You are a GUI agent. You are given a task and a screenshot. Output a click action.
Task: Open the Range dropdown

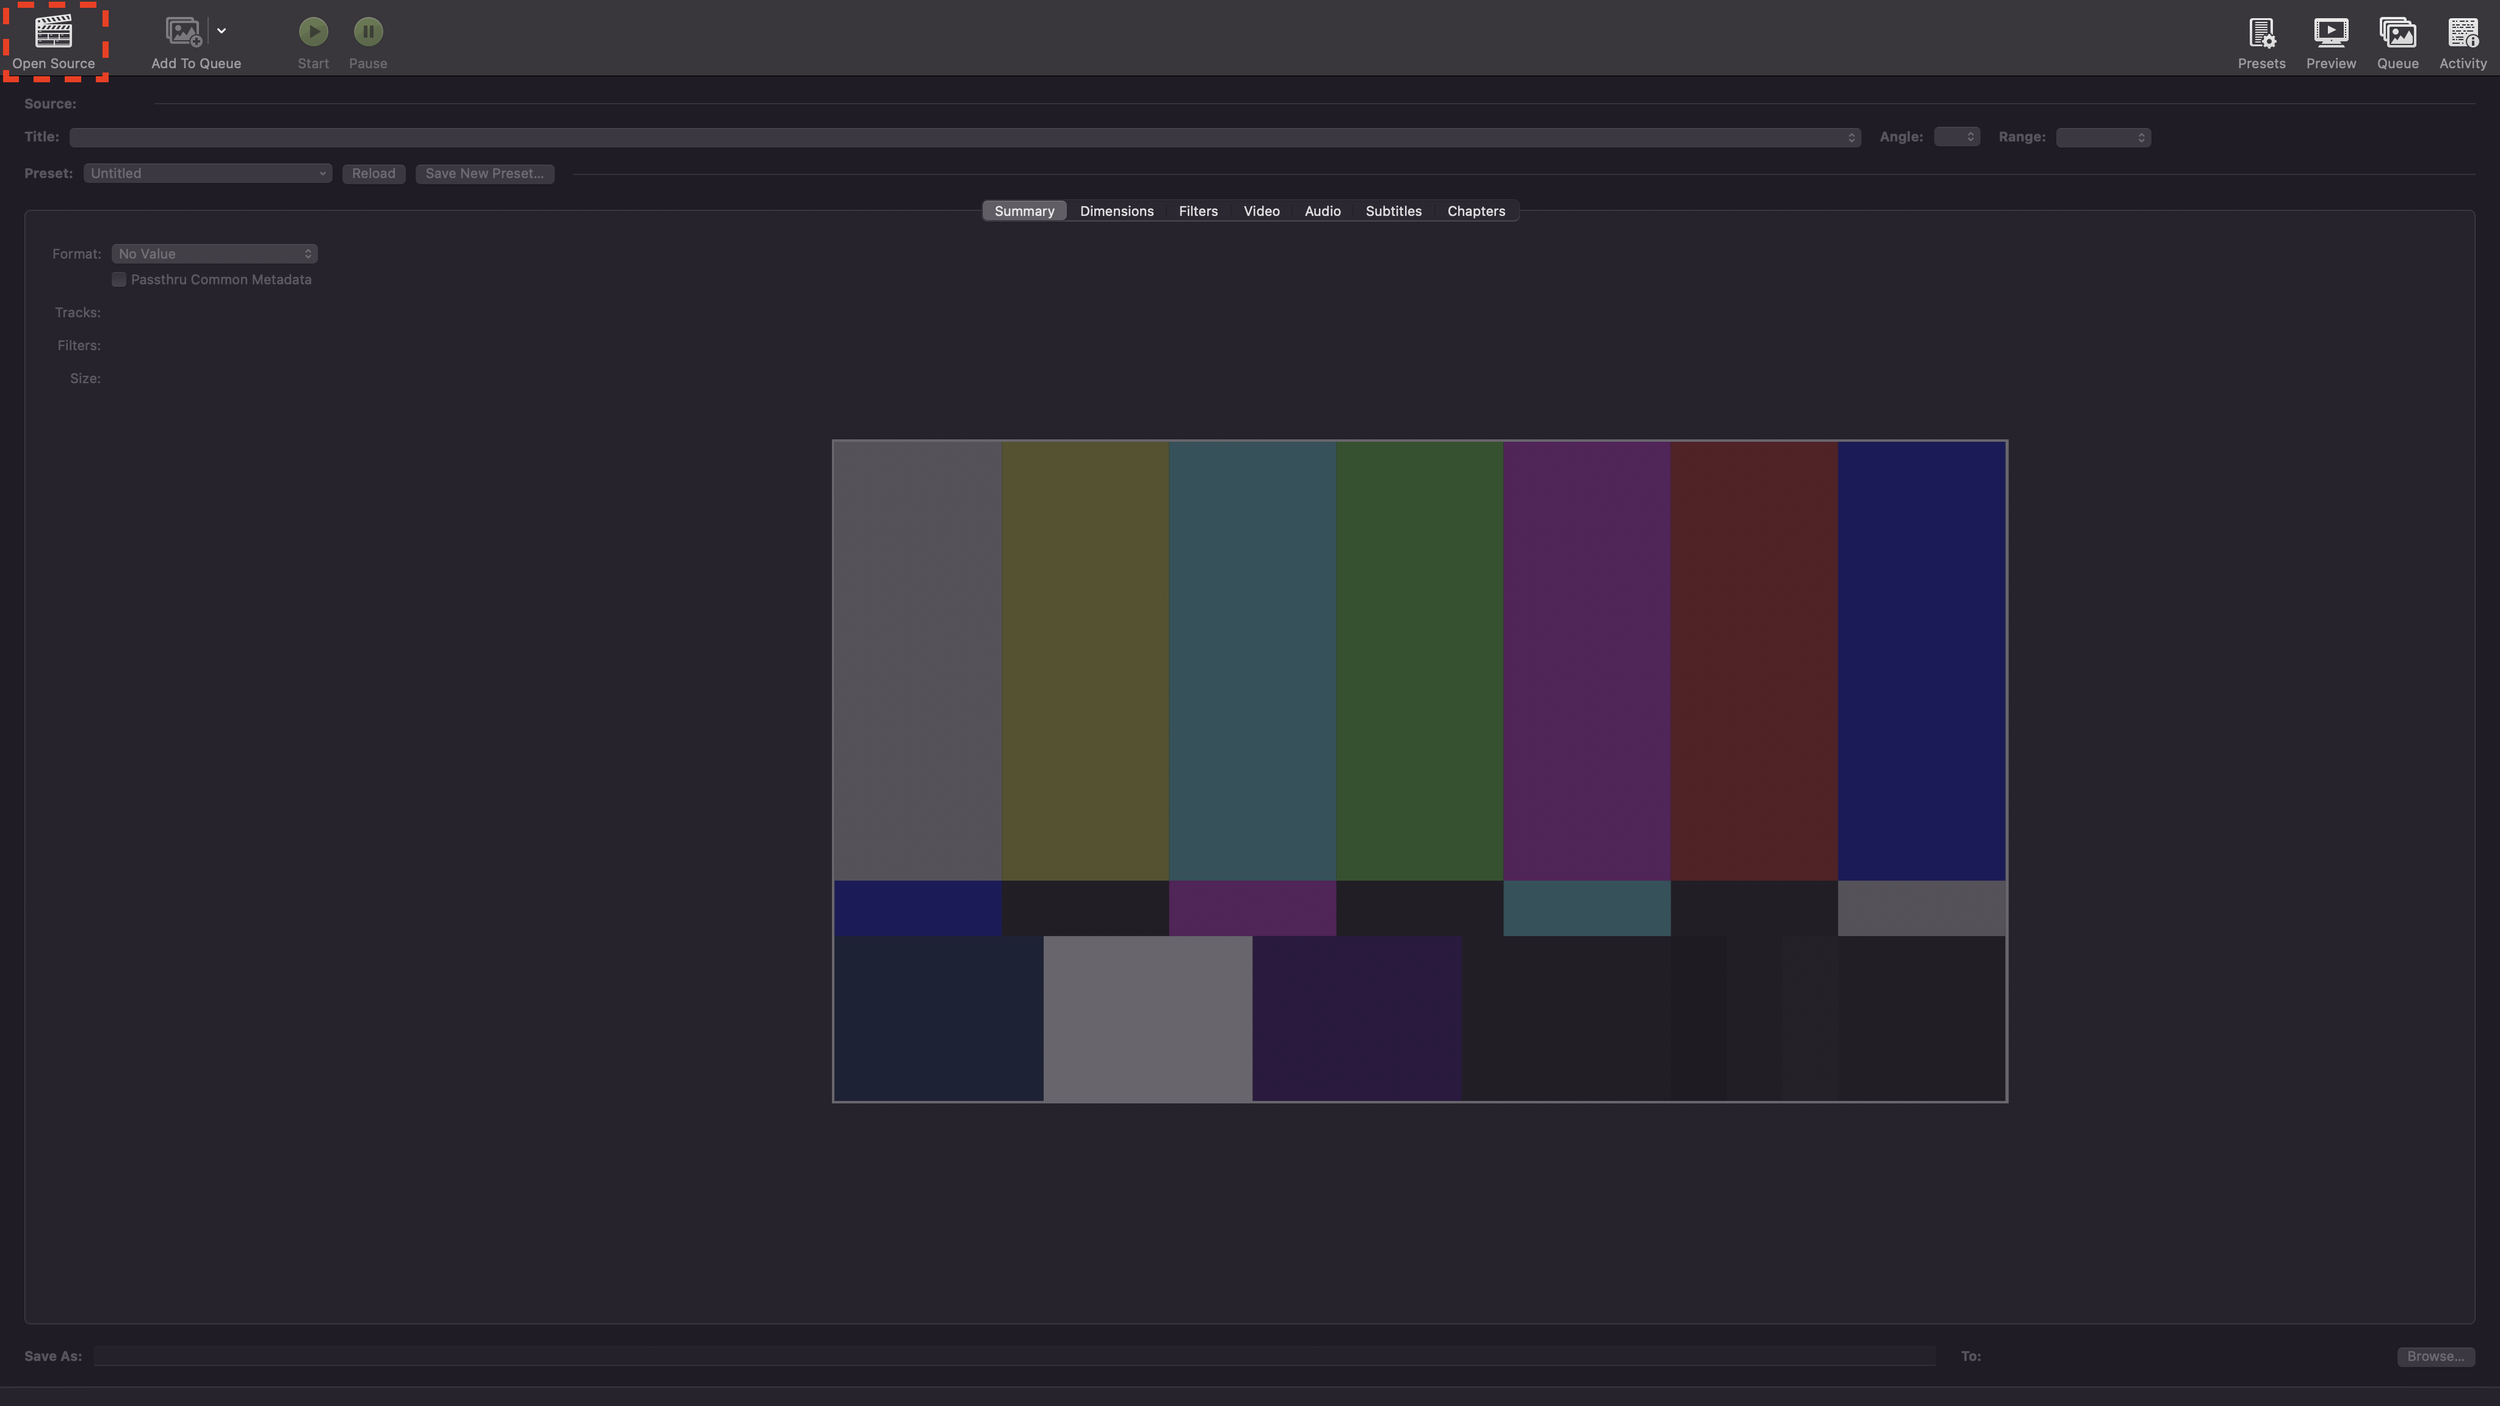2103,137
